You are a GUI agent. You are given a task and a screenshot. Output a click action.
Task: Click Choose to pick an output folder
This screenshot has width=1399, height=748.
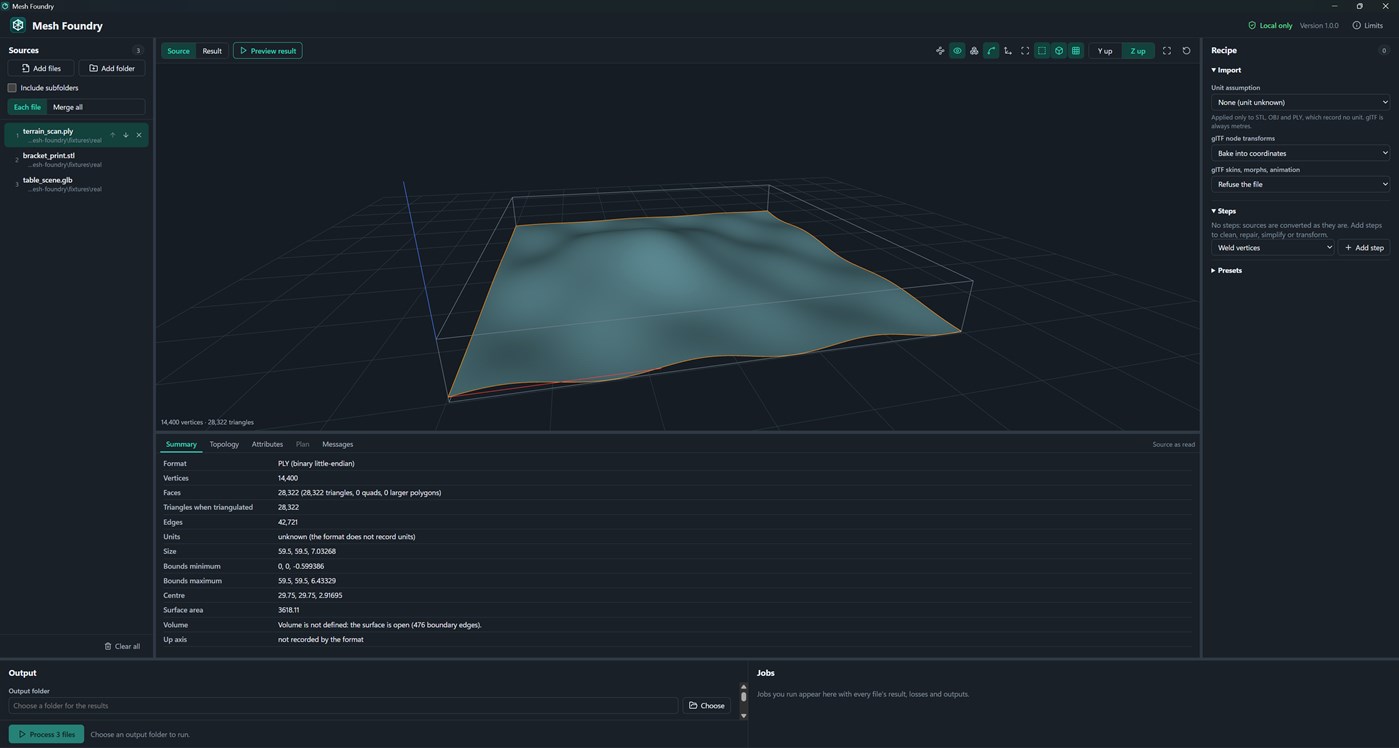tap(707, 706)
